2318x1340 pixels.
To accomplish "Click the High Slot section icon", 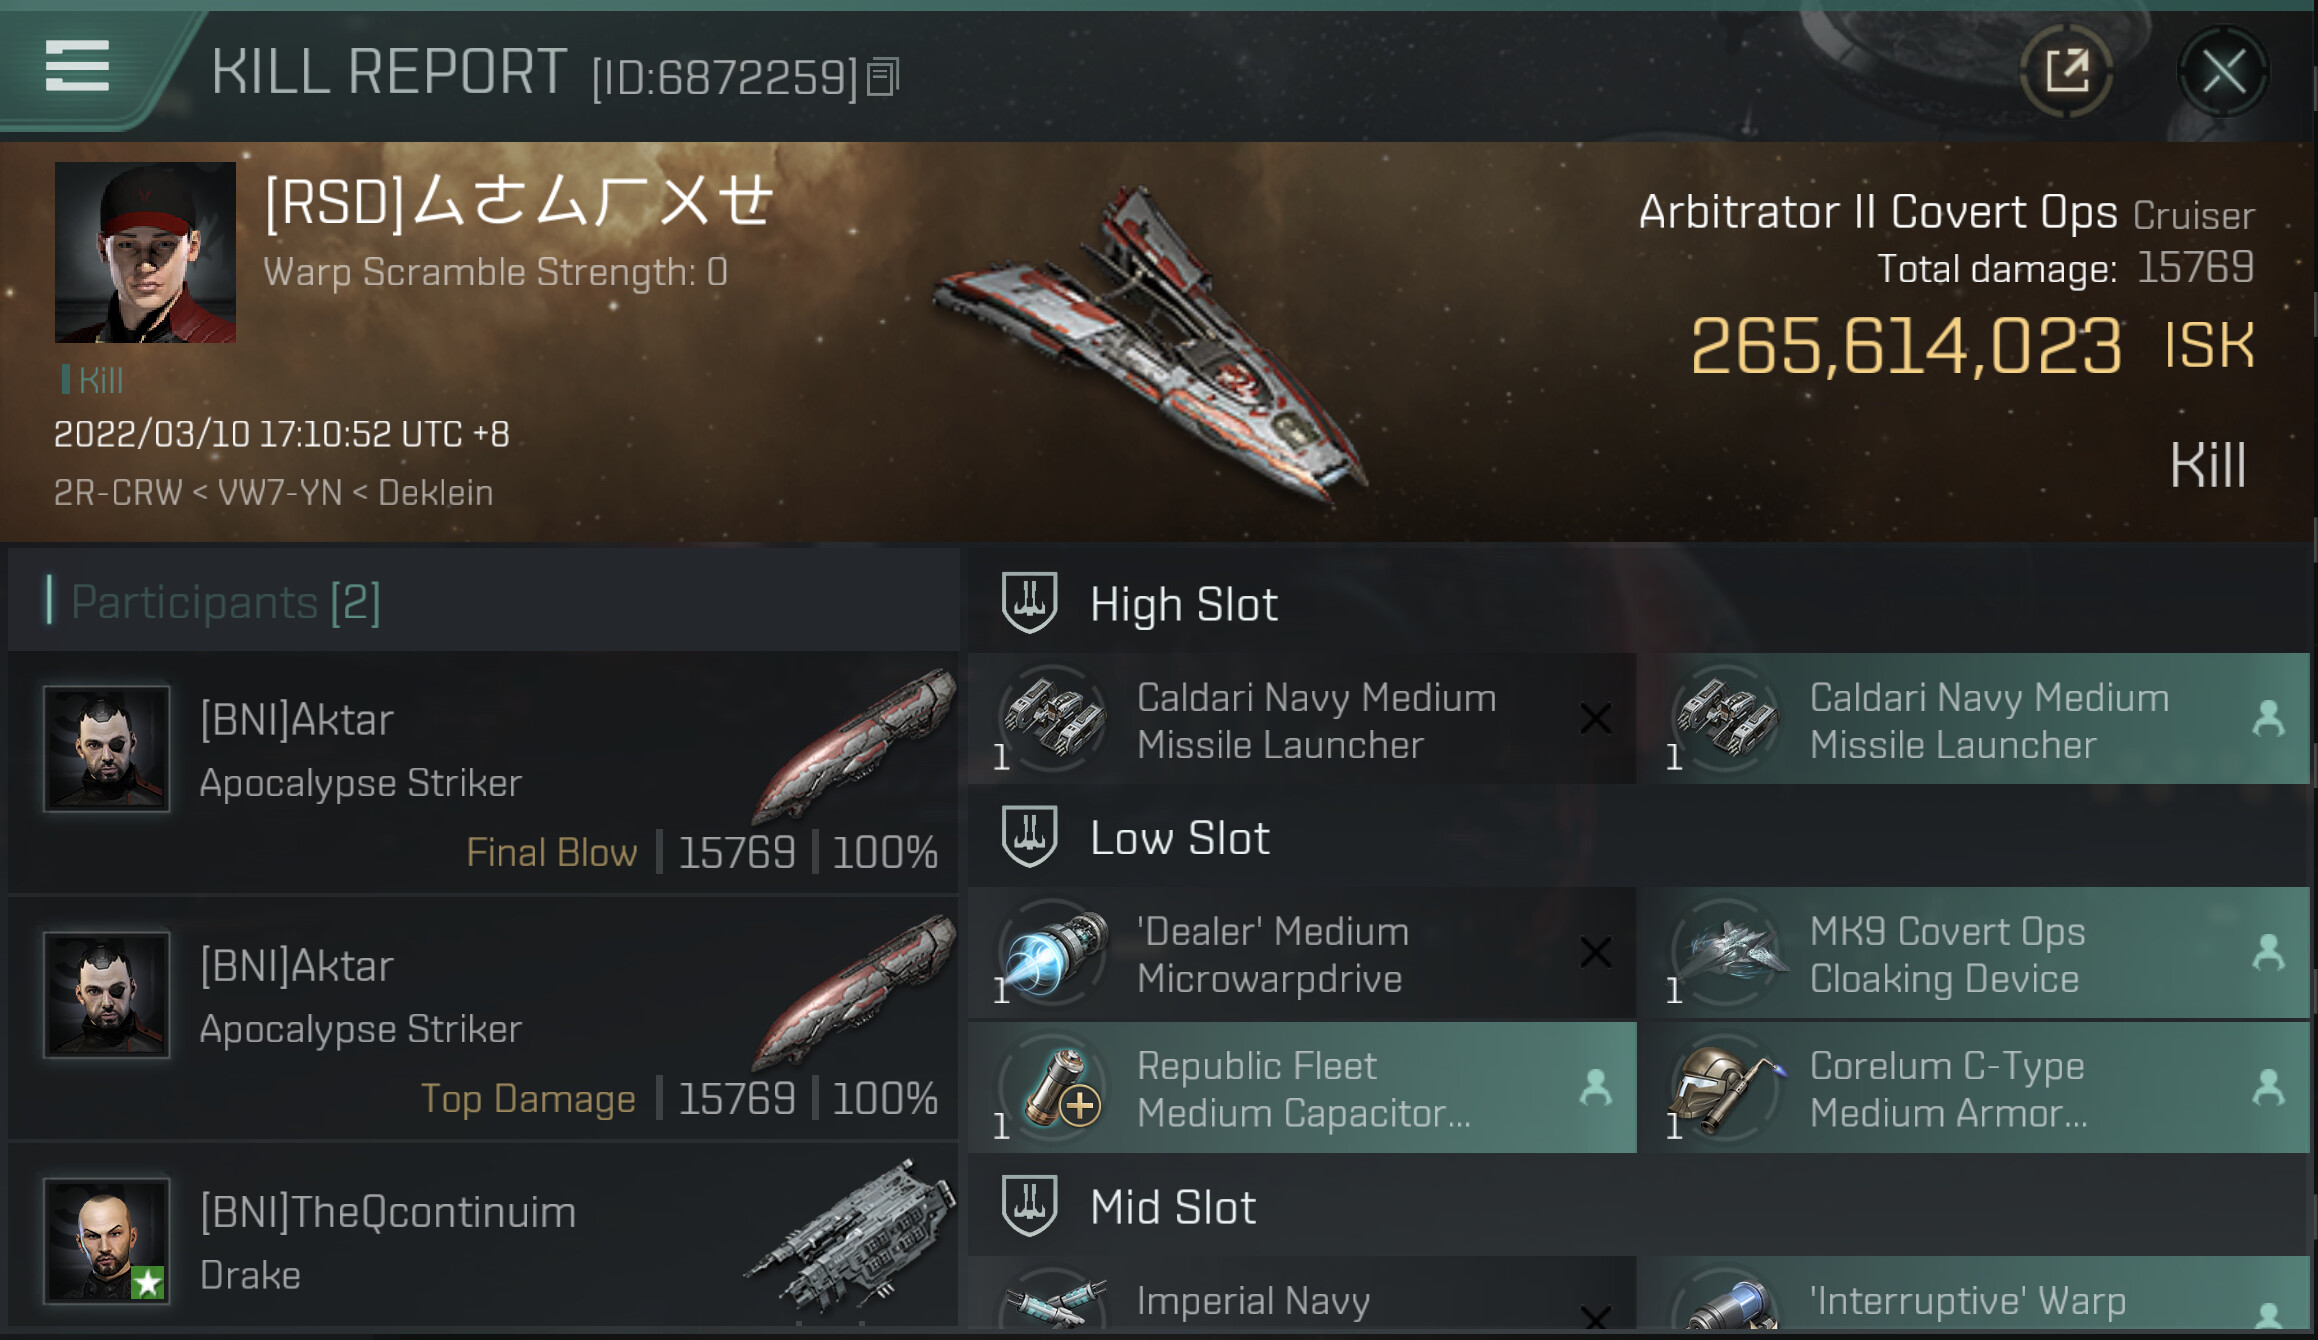I will [1029, 603].
